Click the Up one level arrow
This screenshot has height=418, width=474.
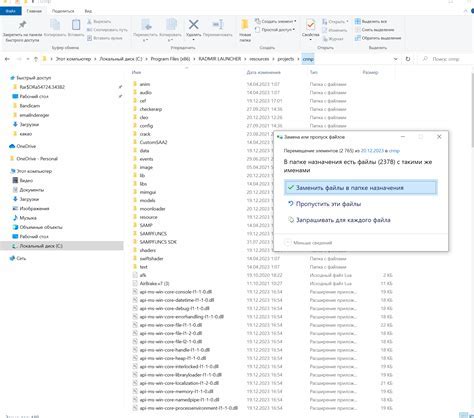(36, 59)
